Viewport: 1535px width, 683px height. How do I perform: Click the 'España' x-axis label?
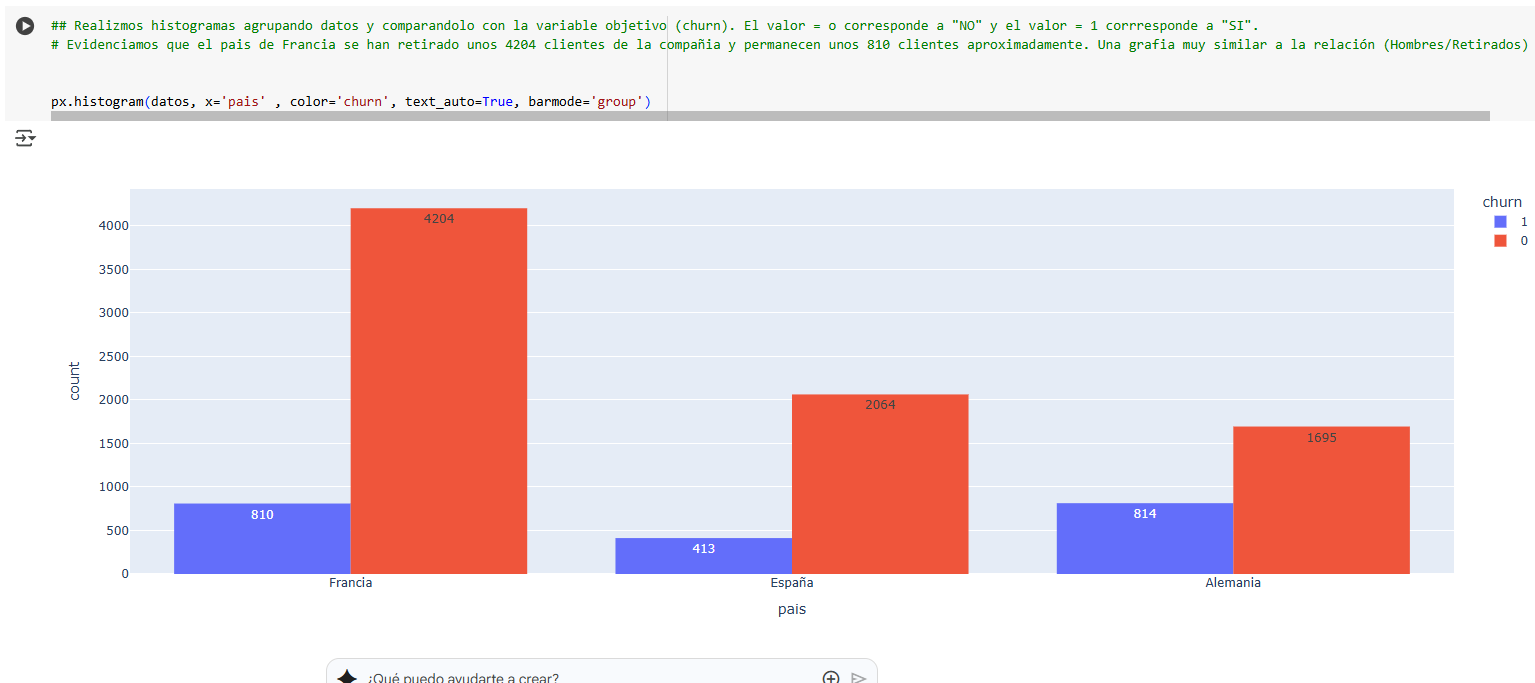click(792, 582)
